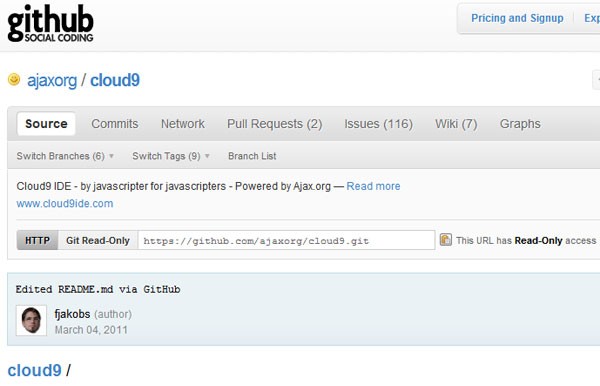Open the Branch List link

tap(252, 156)
